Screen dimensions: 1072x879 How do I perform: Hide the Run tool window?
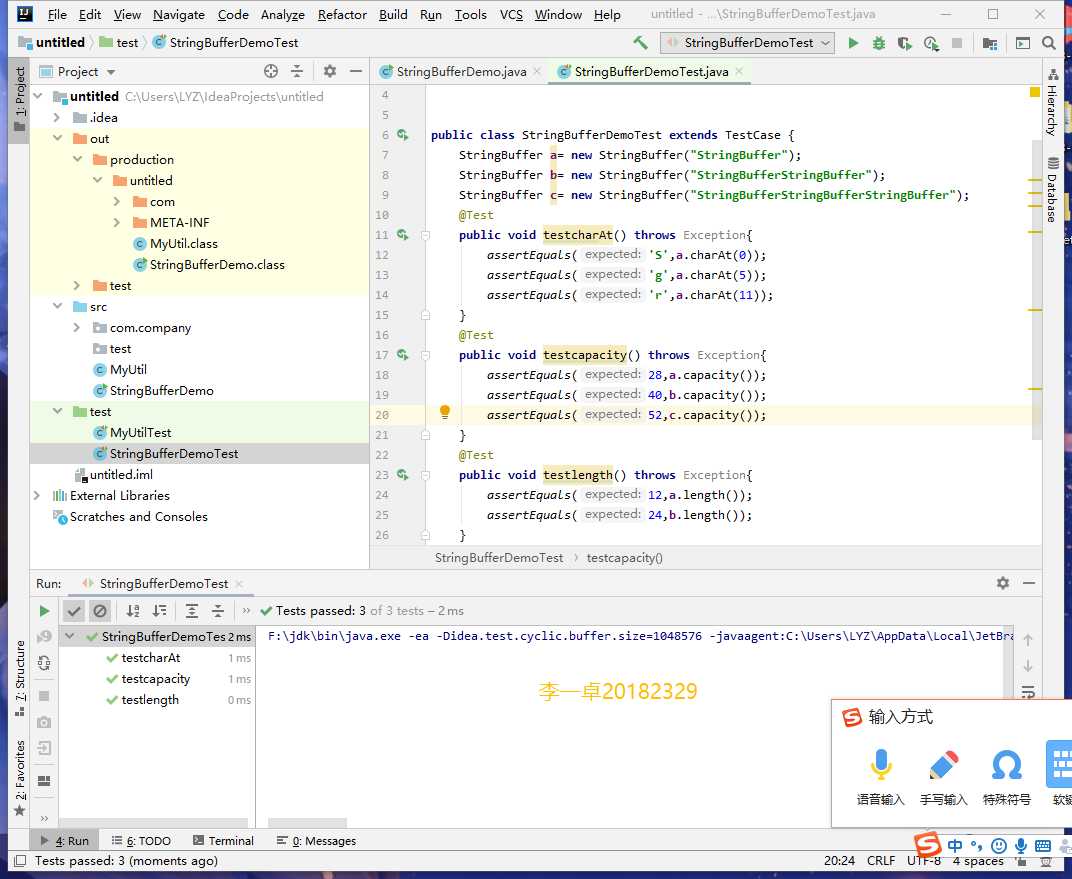point(1029,583)
